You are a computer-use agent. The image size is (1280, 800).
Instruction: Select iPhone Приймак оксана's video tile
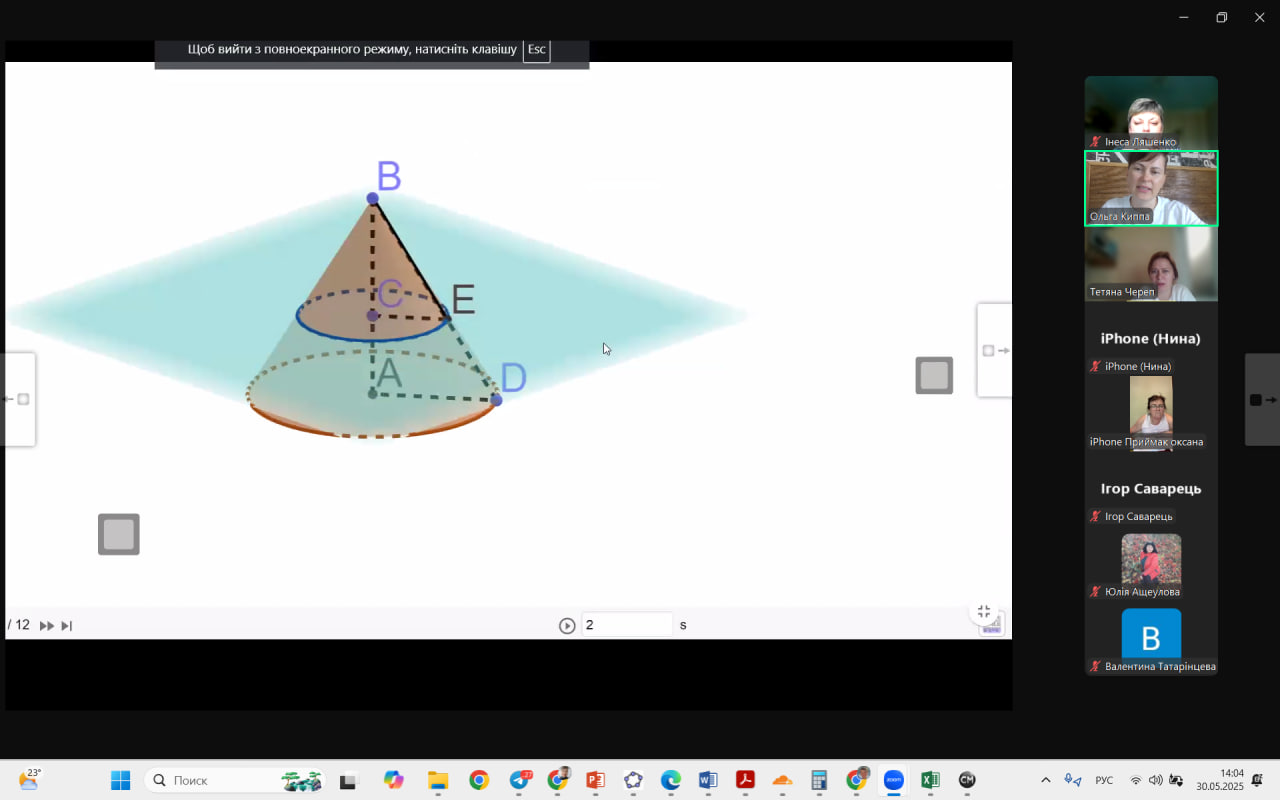click(1151, 413)
